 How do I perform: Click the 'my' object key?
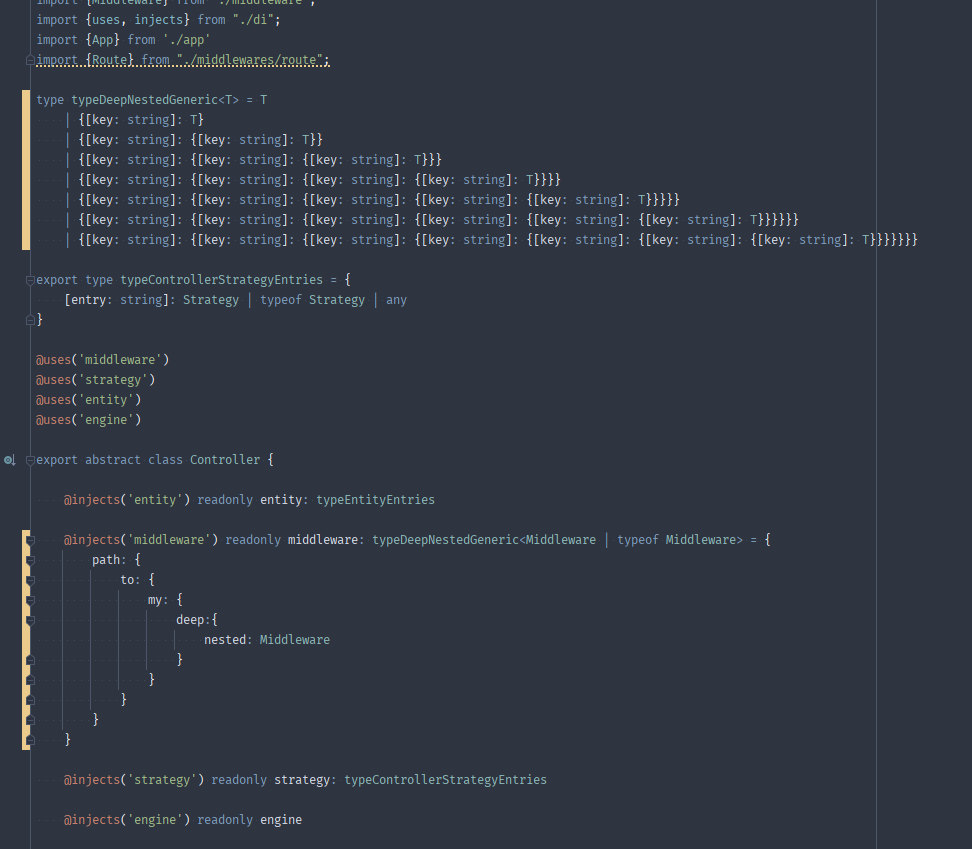[x=155, y=600]
